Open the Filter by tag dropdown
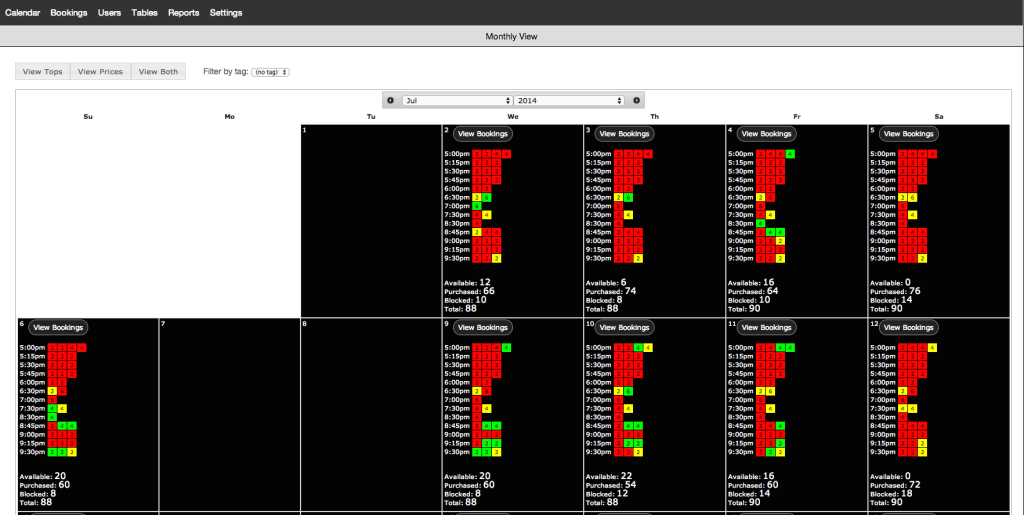This screenshot has width=1024, height=515. (x=270, y=72)
